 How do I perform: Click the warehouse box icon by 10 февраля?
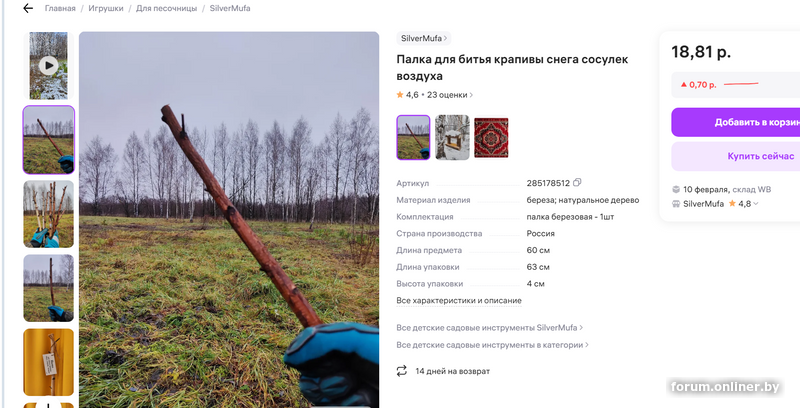[676, 189]
